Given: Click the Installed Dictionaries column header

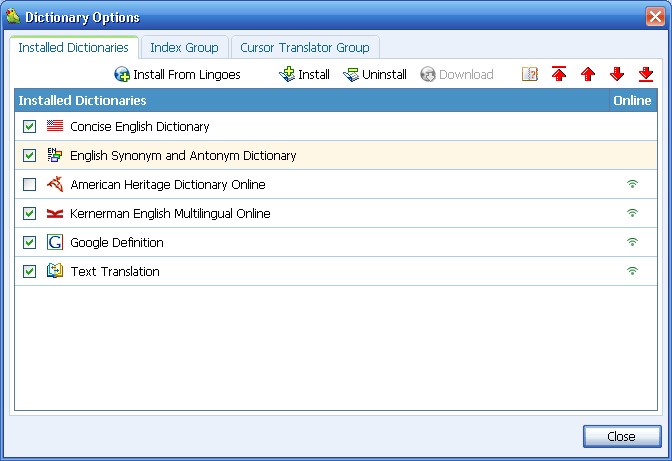Looking at the screenshot, I should (x=300, y=101).
